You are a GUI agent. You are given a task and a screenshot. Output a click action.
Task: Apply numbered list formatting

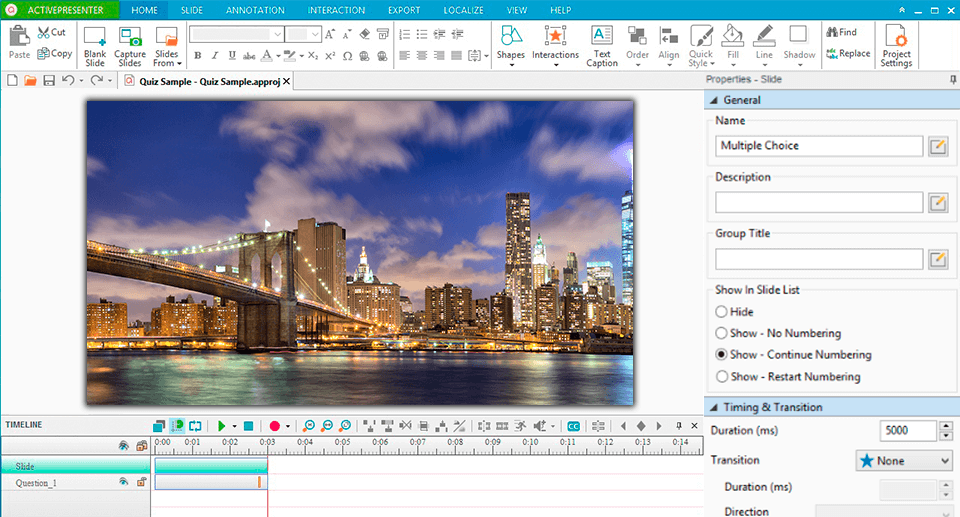click(405, 34)
